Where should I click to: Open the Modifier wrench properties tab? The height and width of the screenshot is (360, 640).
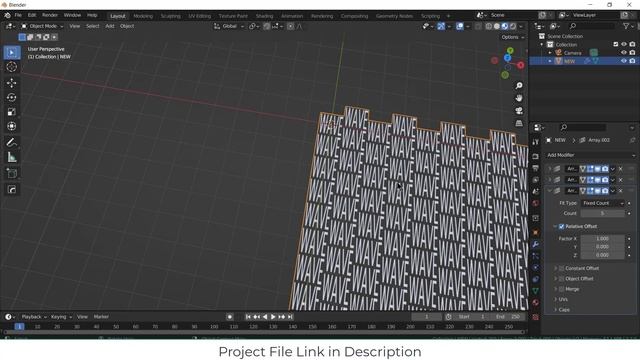point(536,244)
